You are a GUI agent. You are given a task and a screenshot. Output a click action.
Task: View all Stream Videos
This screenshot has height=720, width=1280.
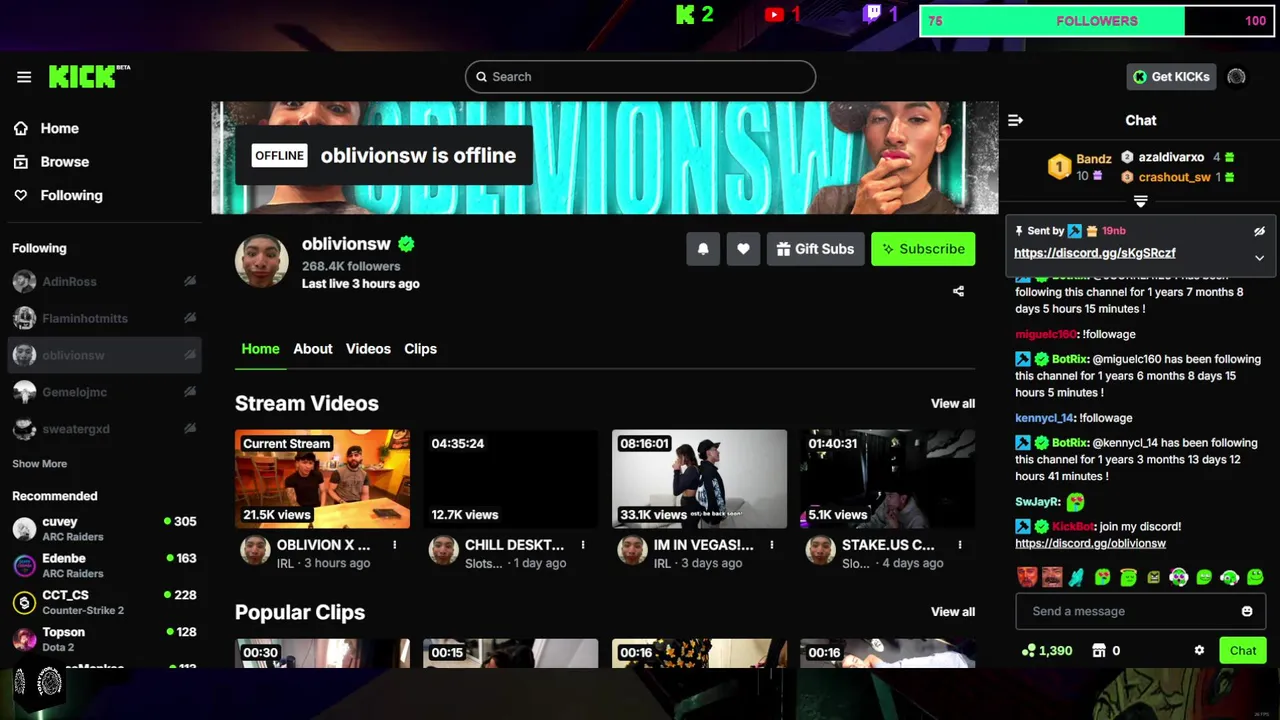953,404
